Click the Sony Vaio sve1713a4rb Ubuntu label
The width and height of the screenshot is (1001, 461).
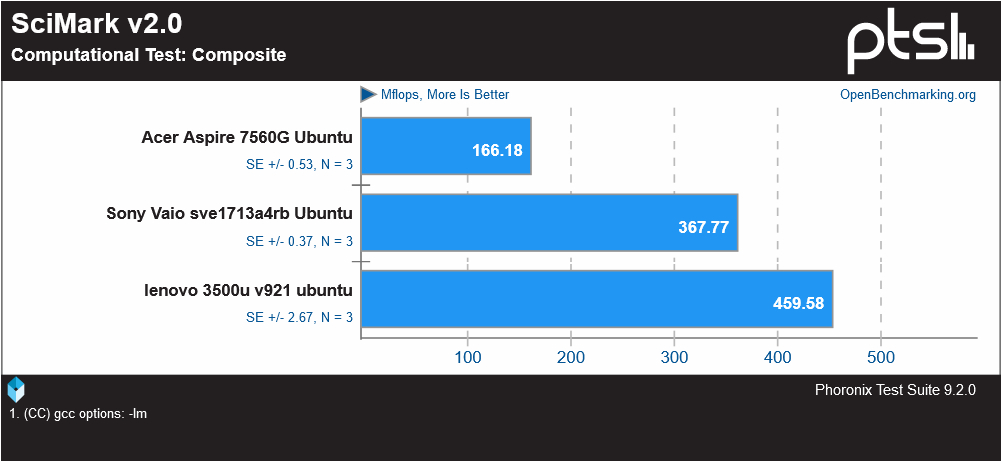pos(230,213)
